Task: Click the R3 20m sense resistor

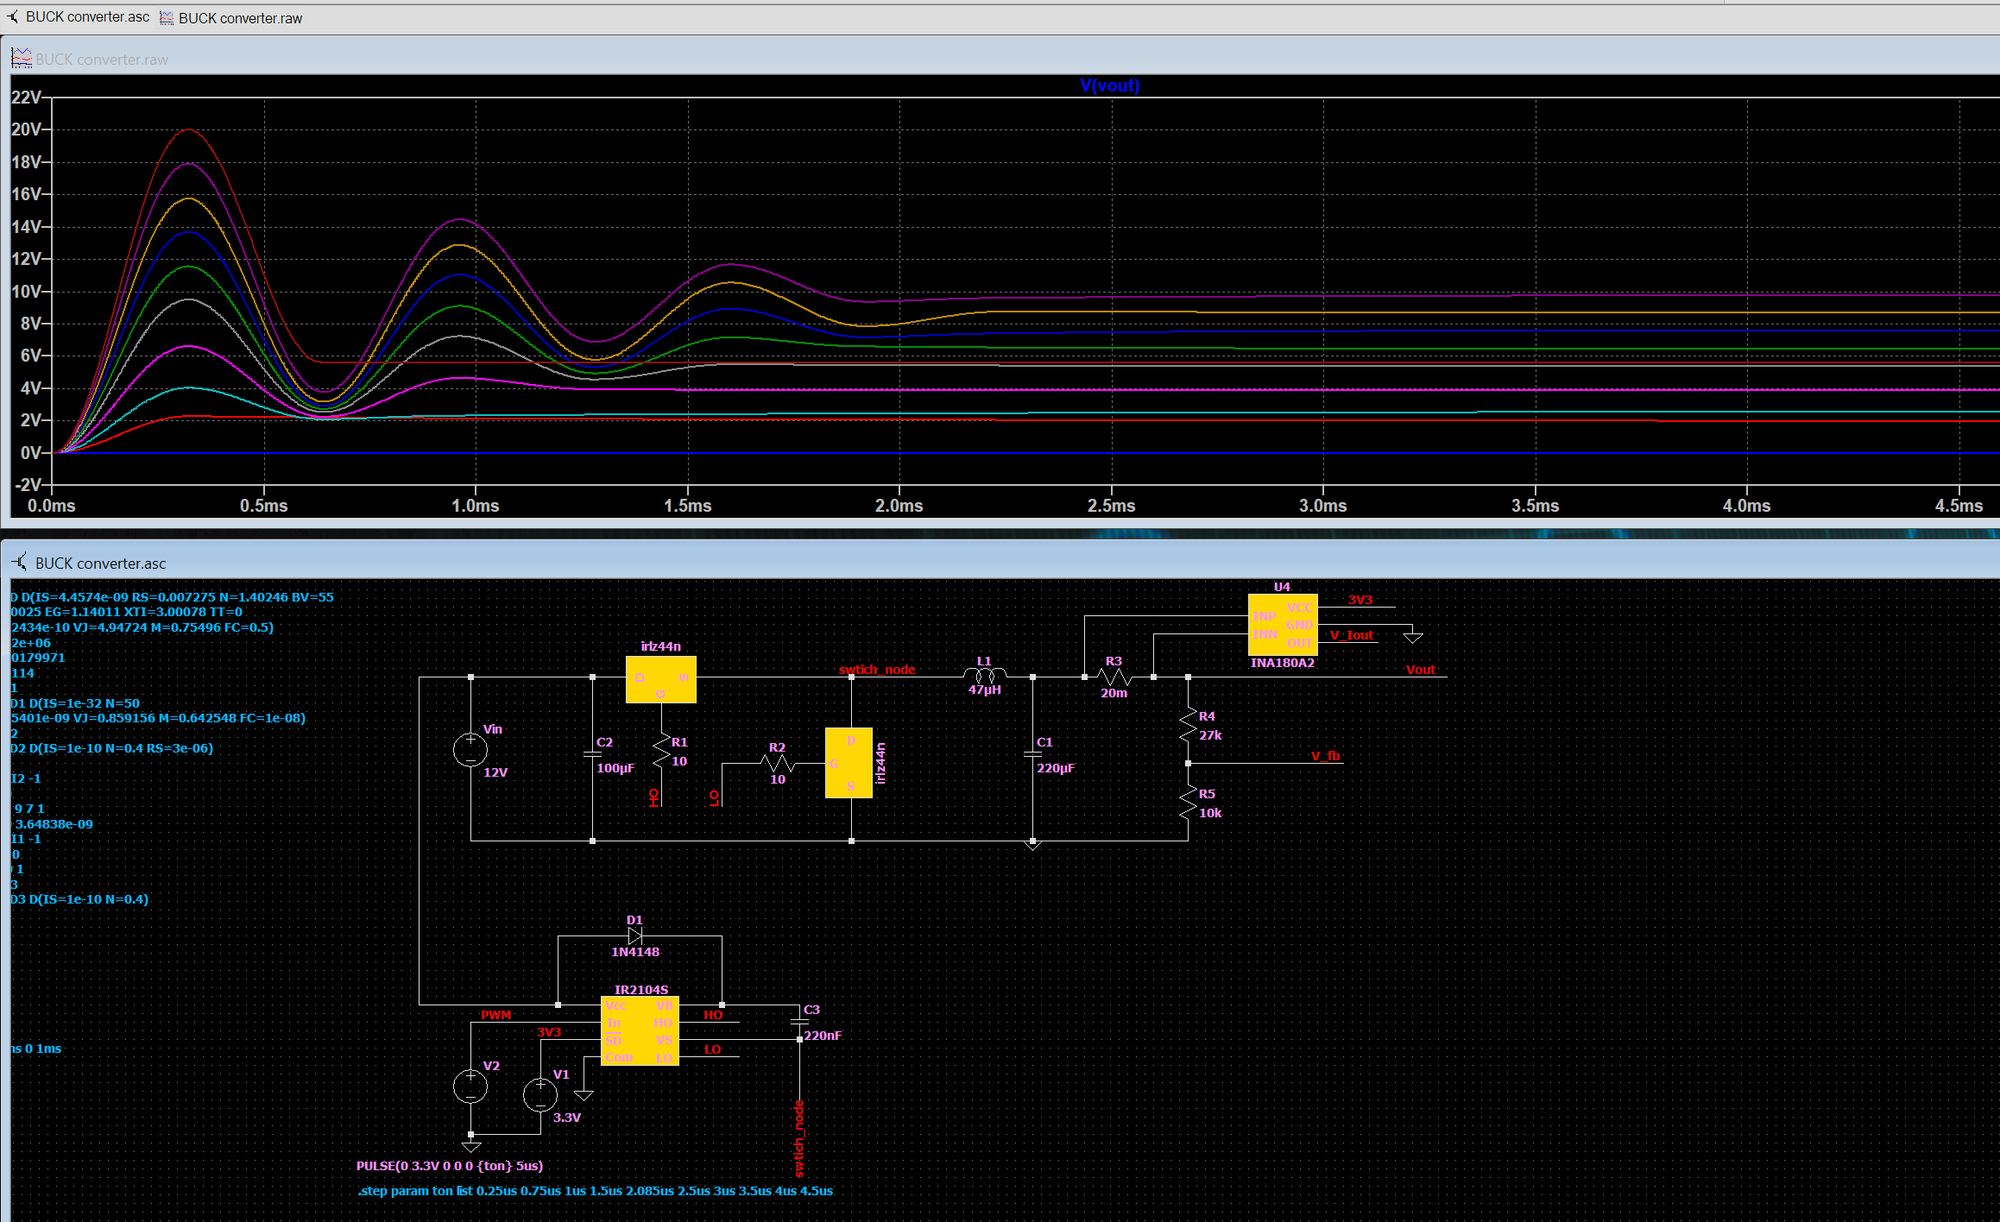Action: (x=1113, y=677)
